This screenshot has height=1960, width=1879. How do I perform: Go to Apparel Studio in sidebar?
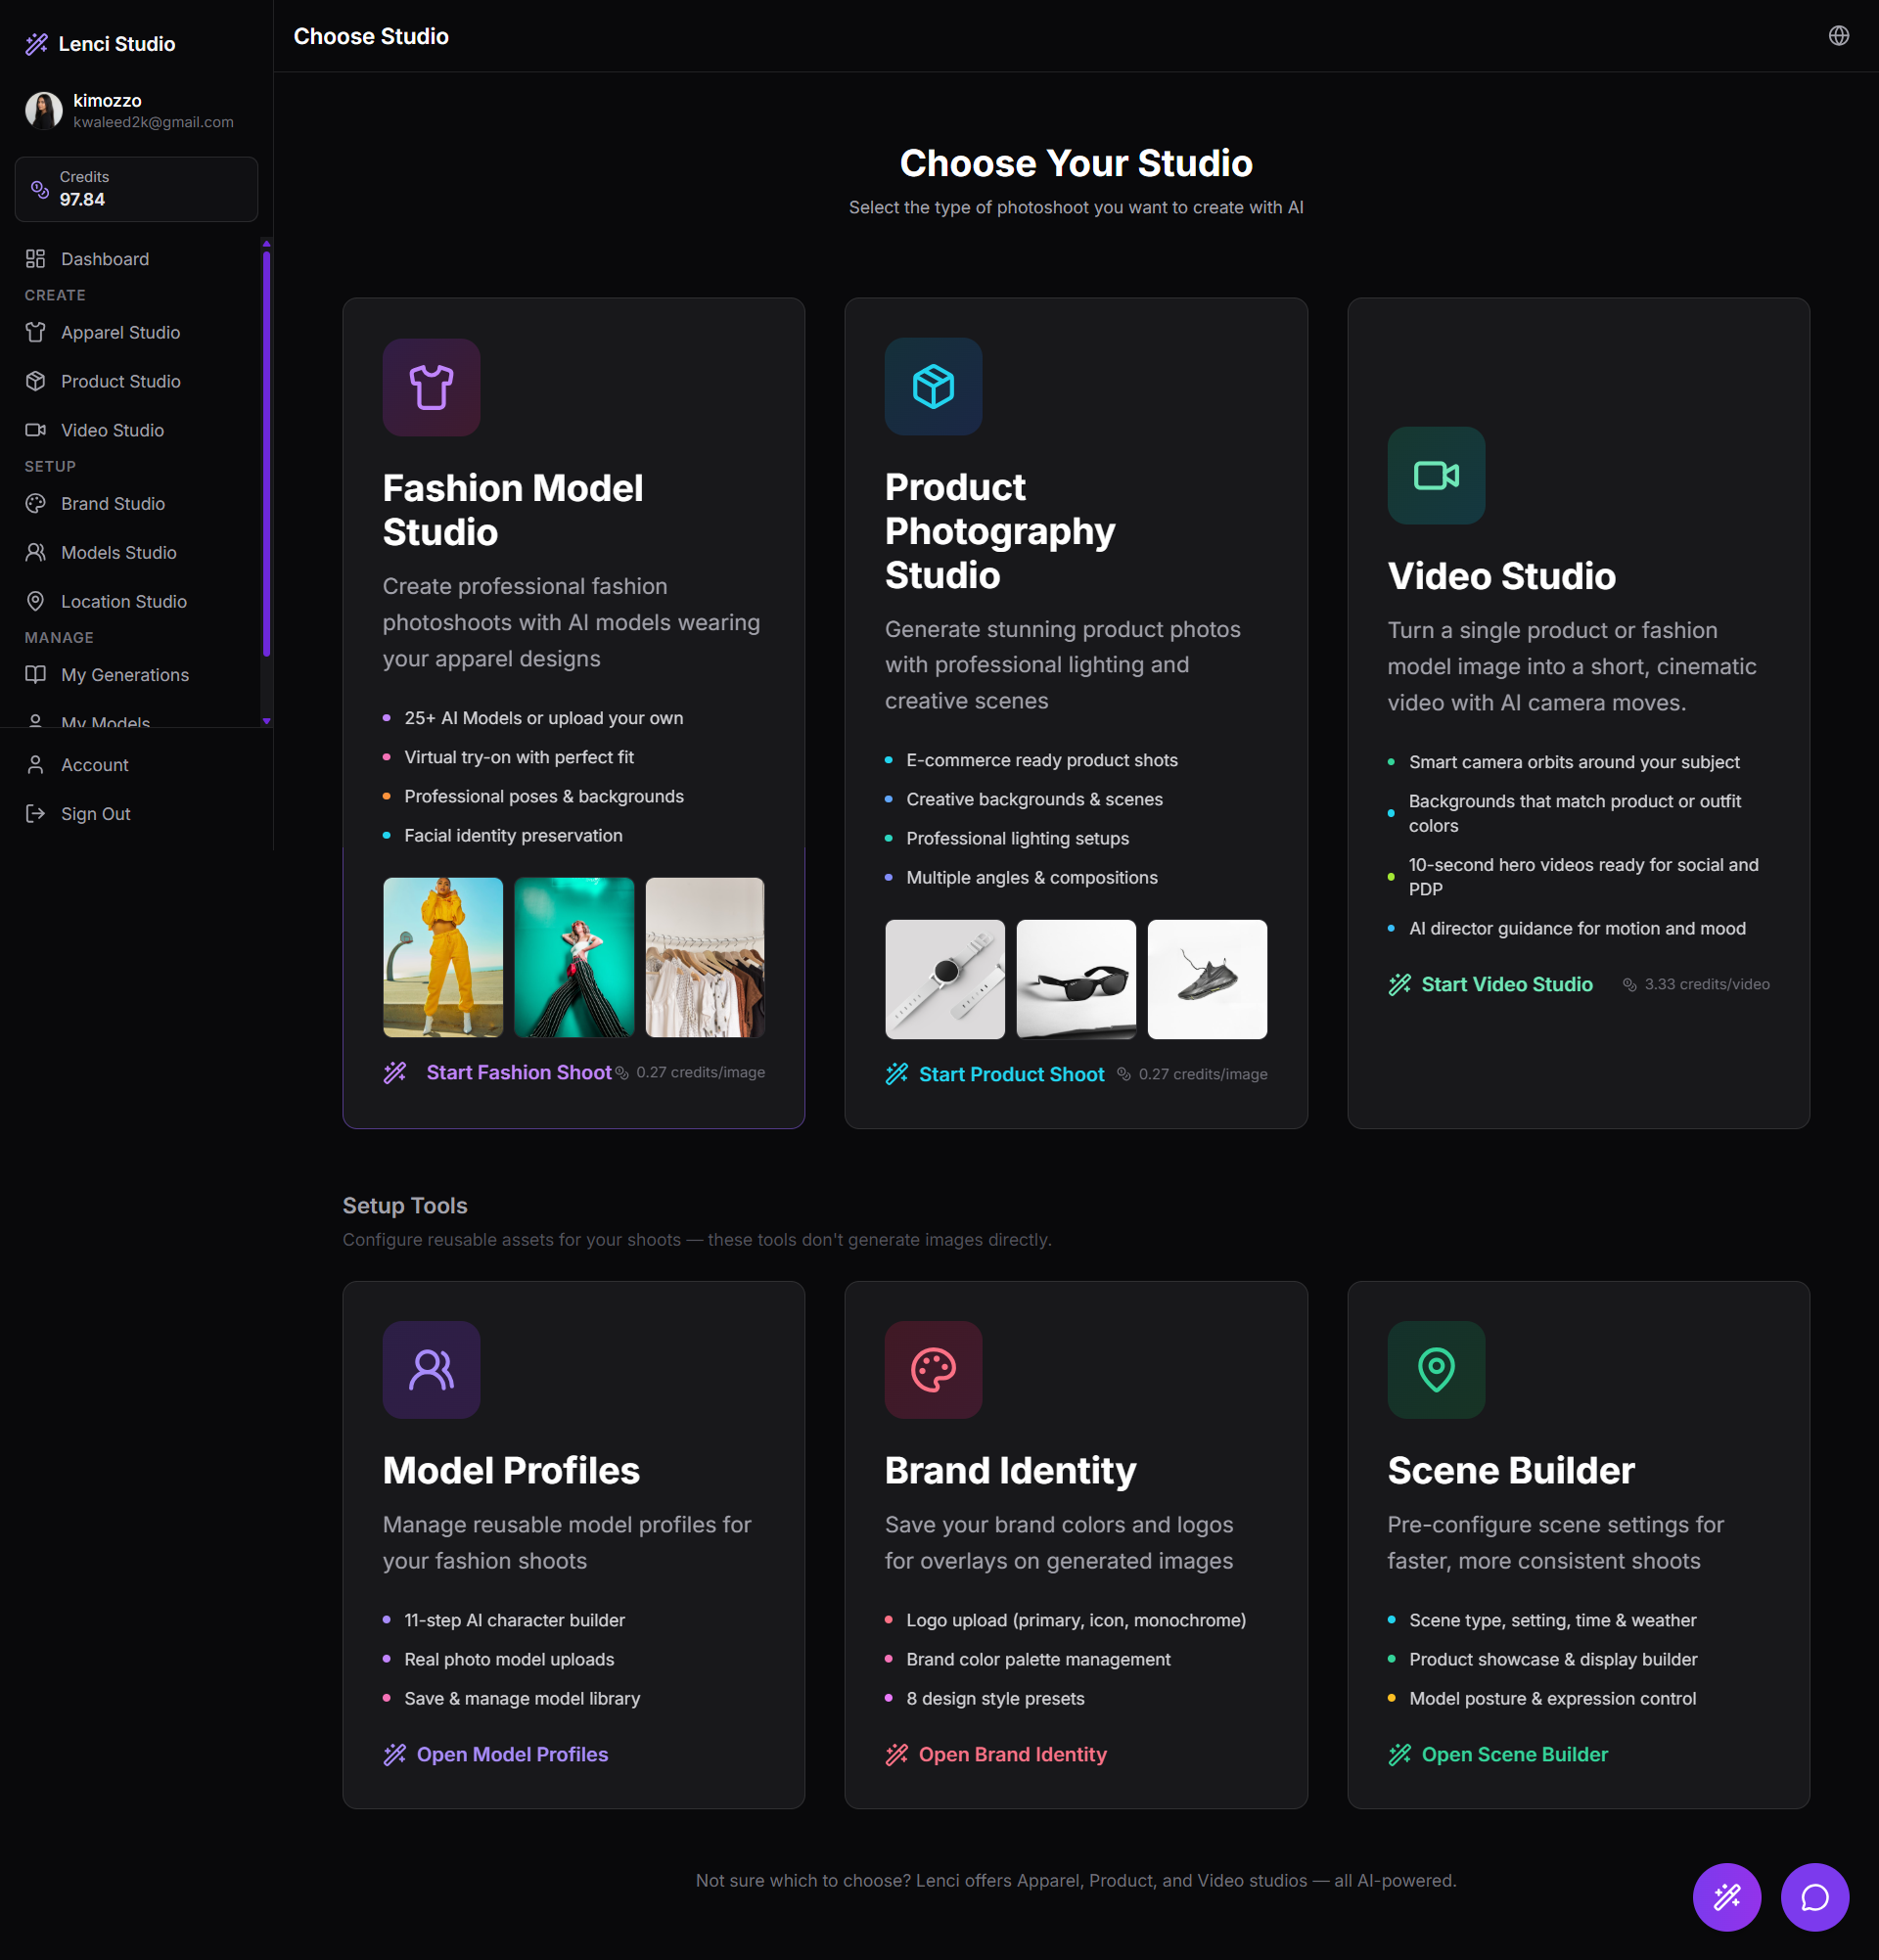(x=120, y=332)
